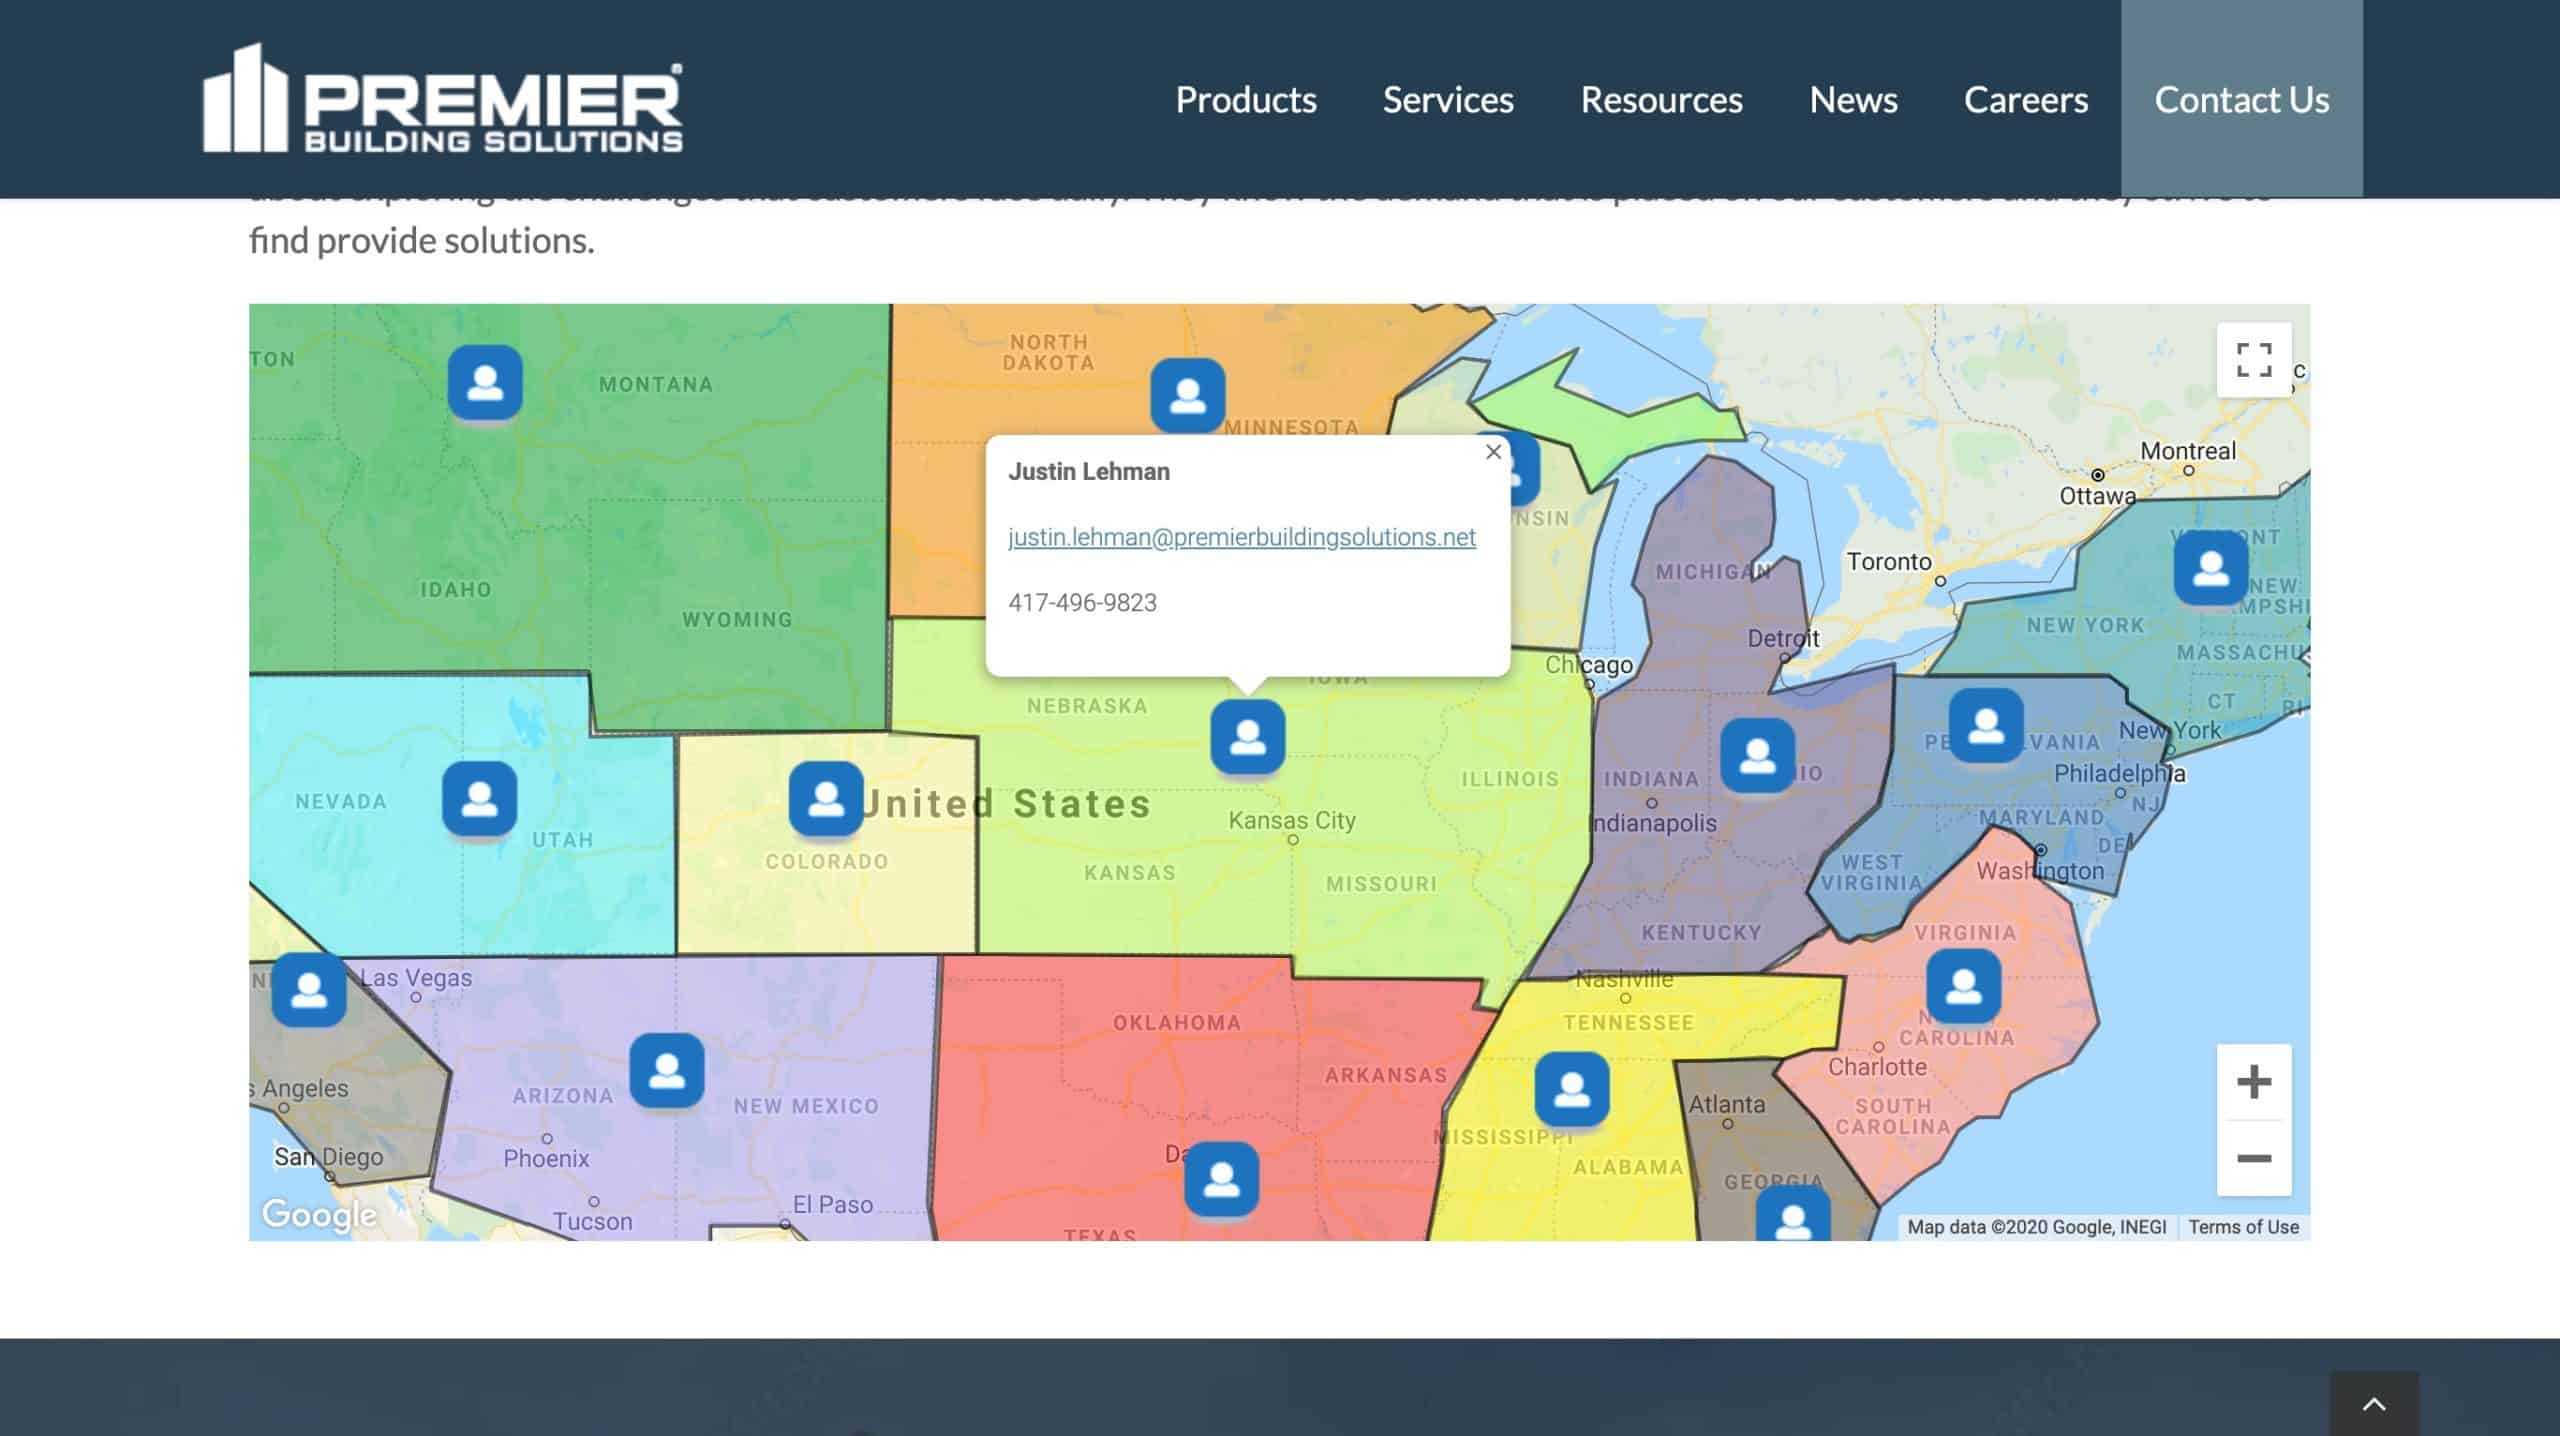Close the Justin Lehman info popup
The height and width of the screenshot is (1436, 2560).
point(1493,452)
